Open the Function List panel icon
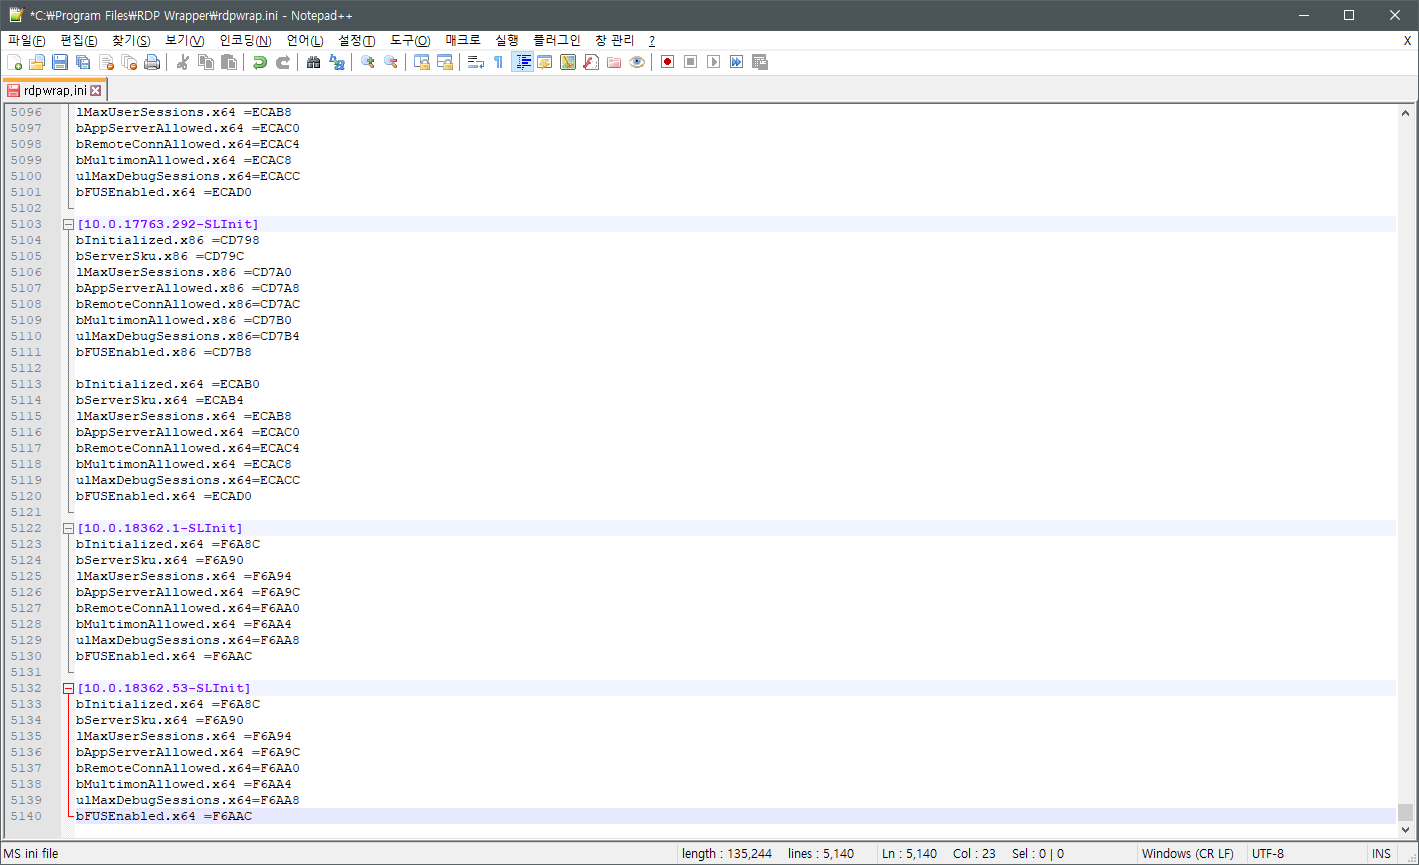The height and width of the screenshot is (865, 1419). (x=591, y=62)
